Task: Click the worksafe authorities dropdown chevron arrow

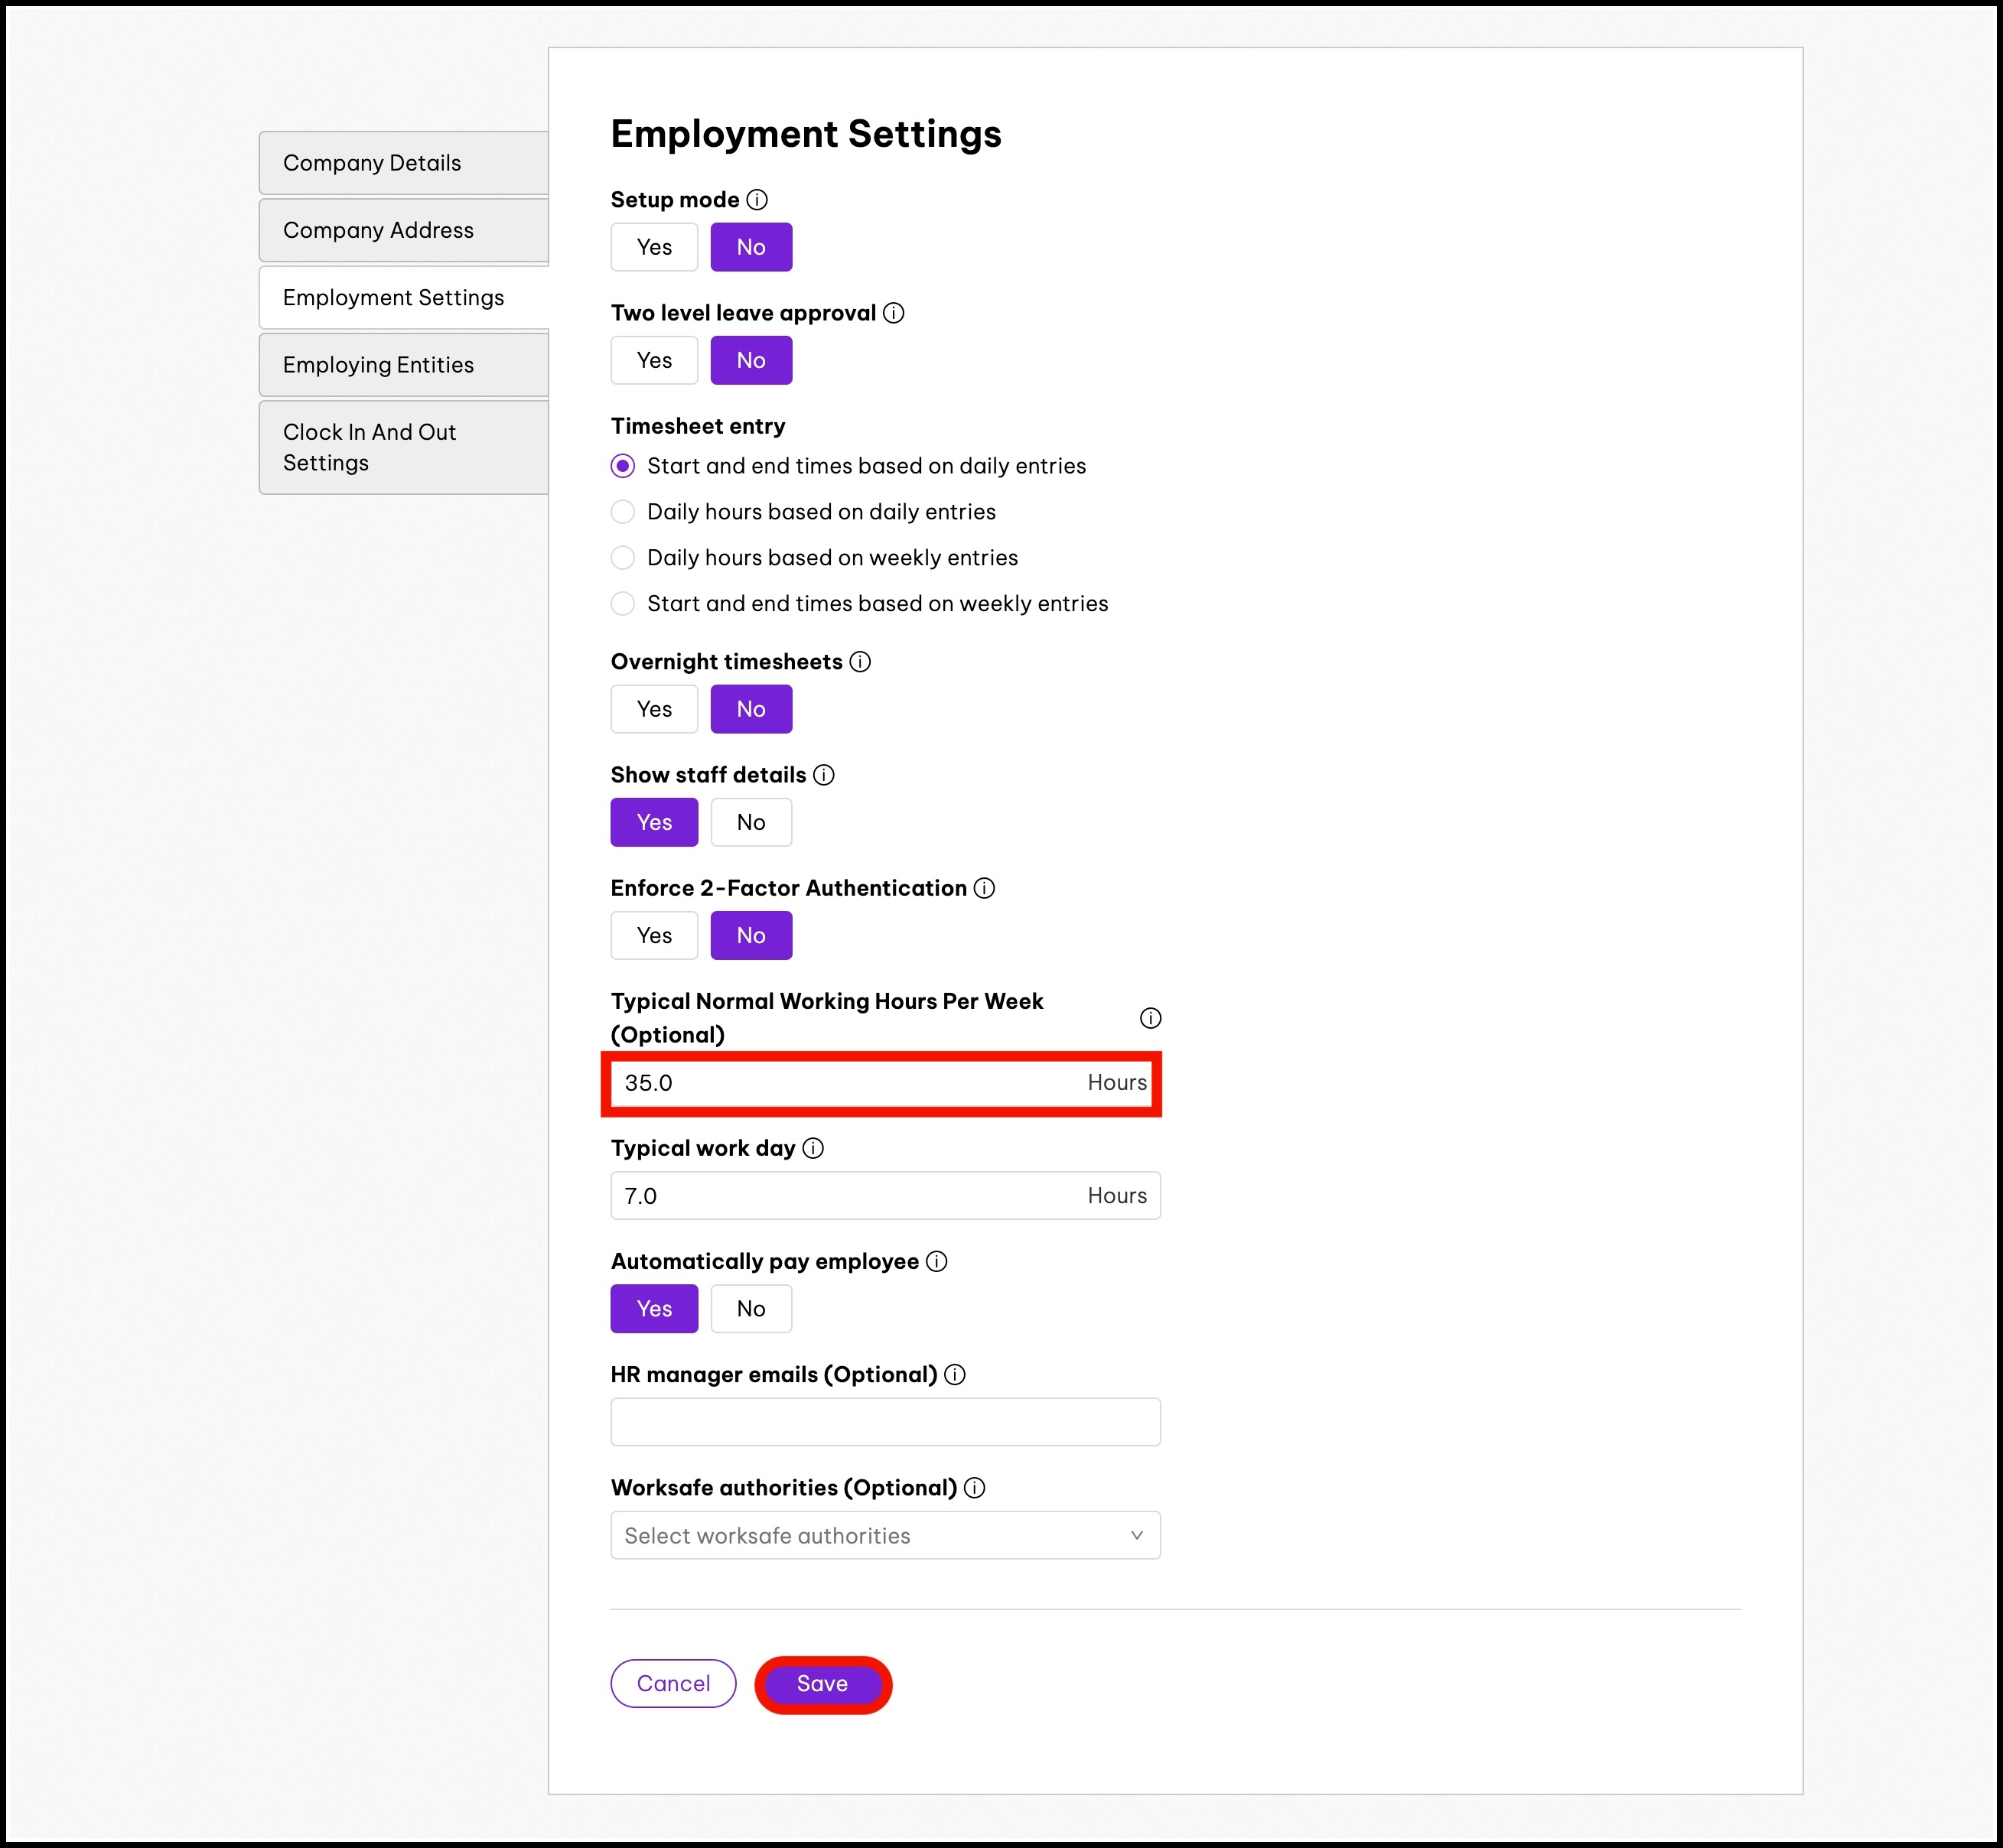Action: pyautogui.click(x=1136, y=1535)
